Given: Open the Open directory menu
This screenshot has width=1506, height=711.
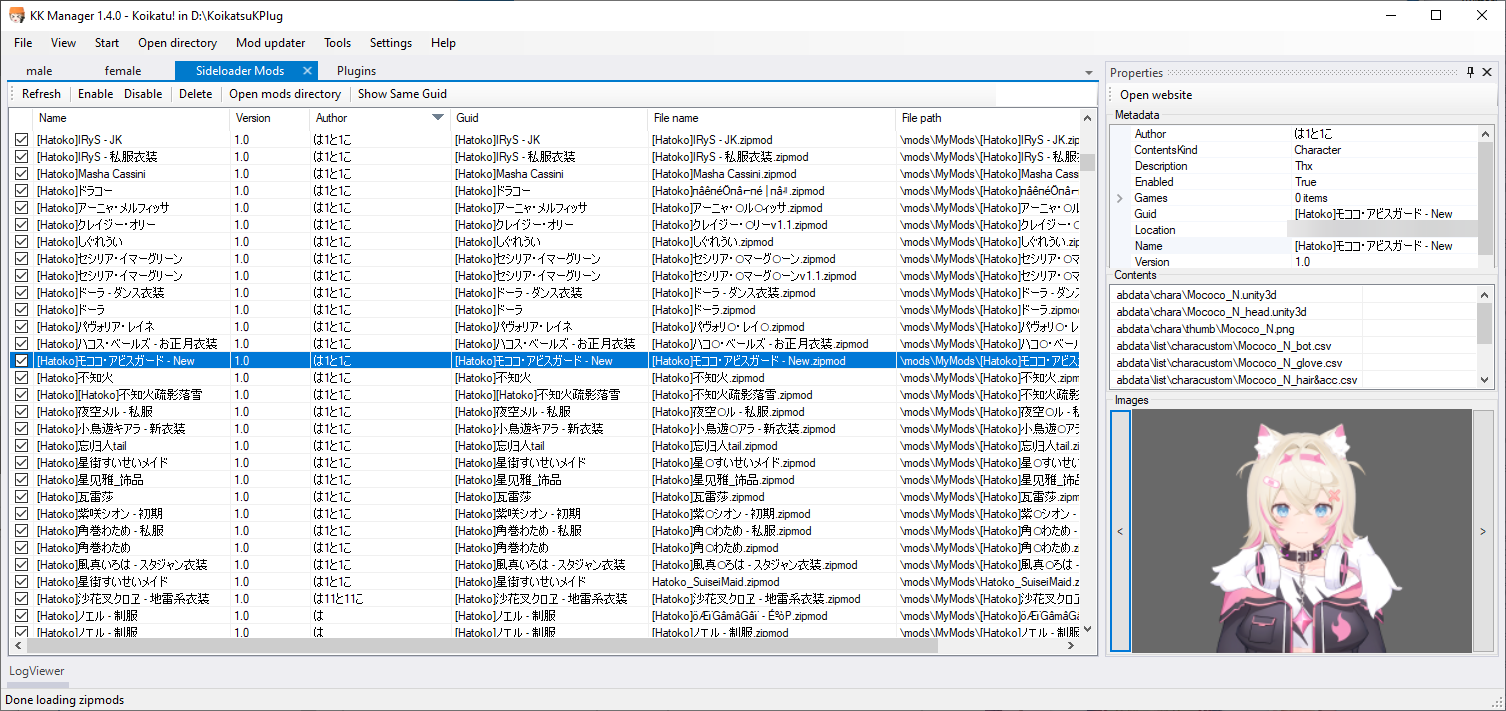Looking at the screenshot, I should click(x=177, y=43).
